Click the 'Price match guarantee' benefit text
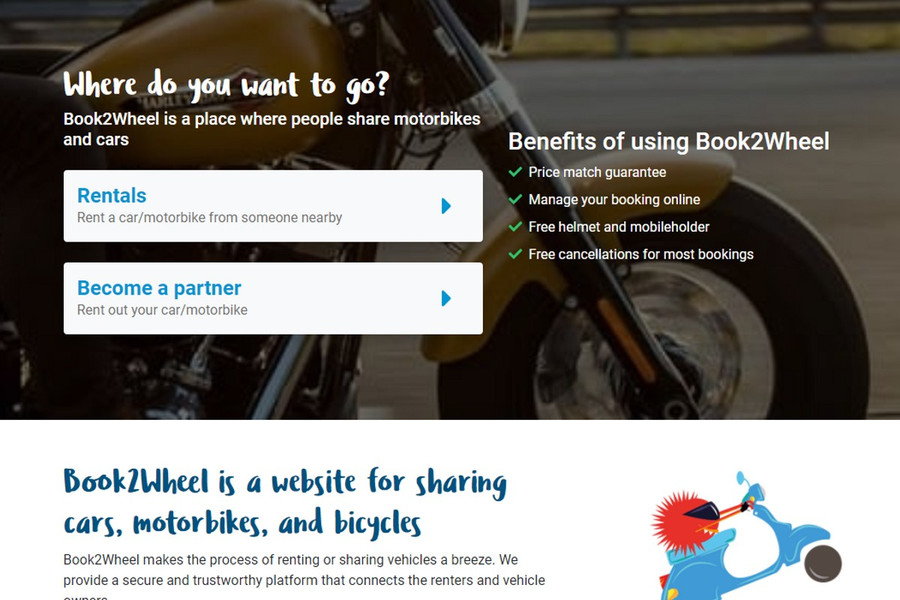This screenshot has height=600, width=900. tap(597, 172)
